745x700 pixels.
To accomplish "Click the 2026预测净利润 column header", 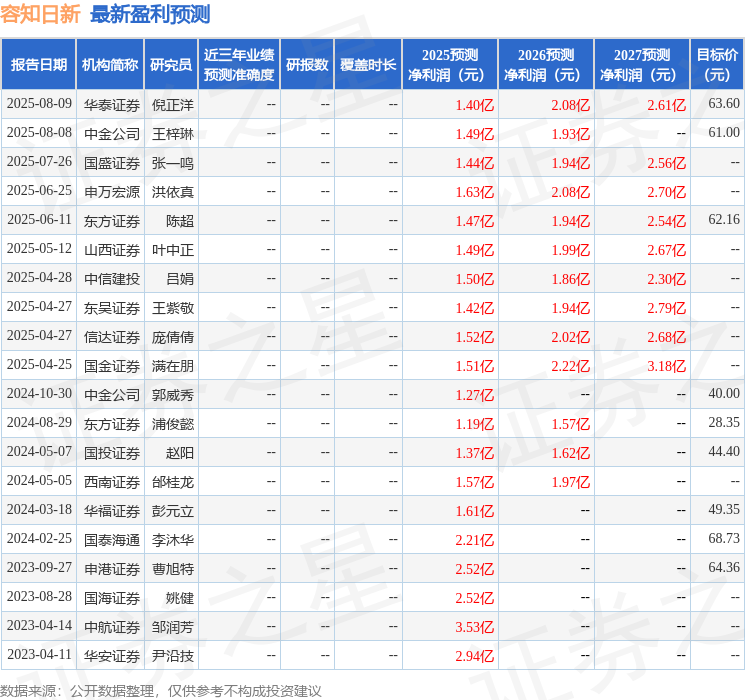I will (546, 65).
